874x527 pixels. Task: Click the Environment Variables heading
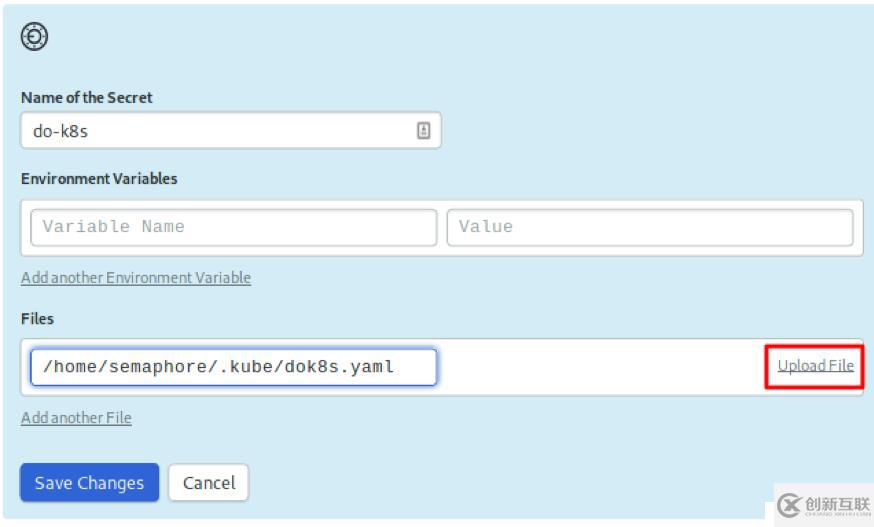(99, 178)
